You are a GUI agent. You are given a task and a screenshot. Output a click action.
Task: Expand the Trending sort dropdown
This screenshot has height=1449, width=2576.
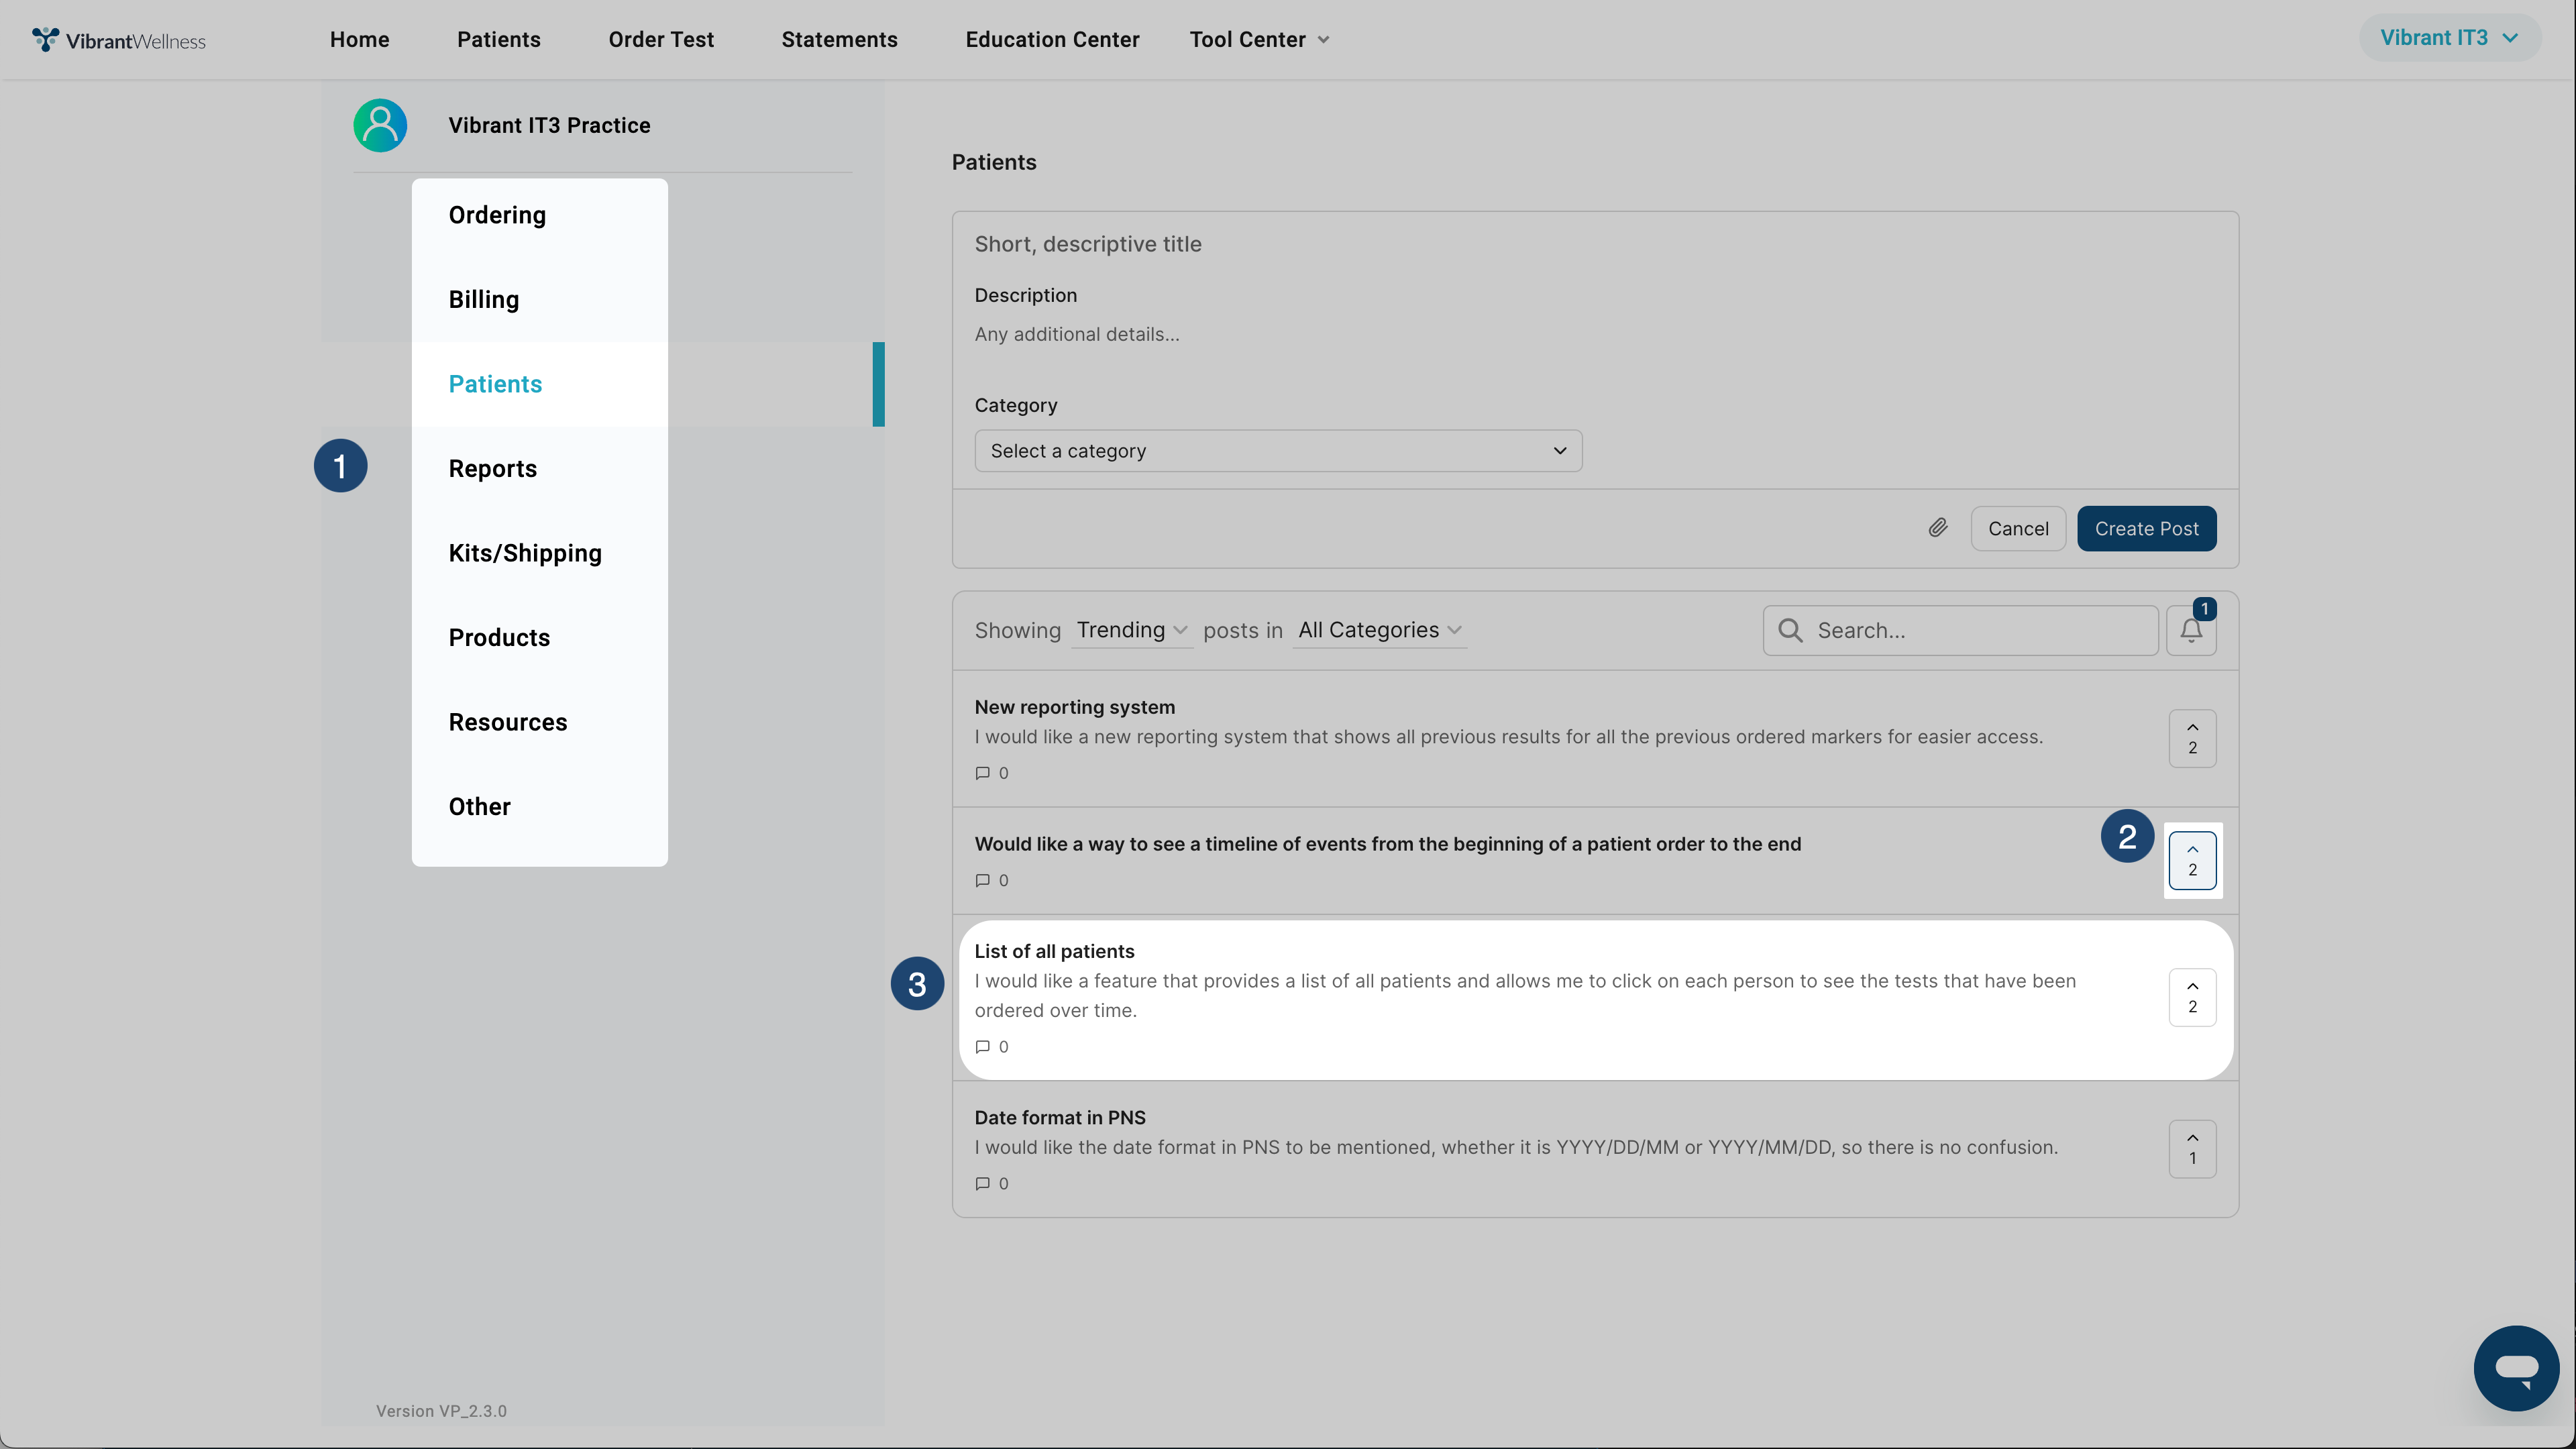tap(1131, 630)
